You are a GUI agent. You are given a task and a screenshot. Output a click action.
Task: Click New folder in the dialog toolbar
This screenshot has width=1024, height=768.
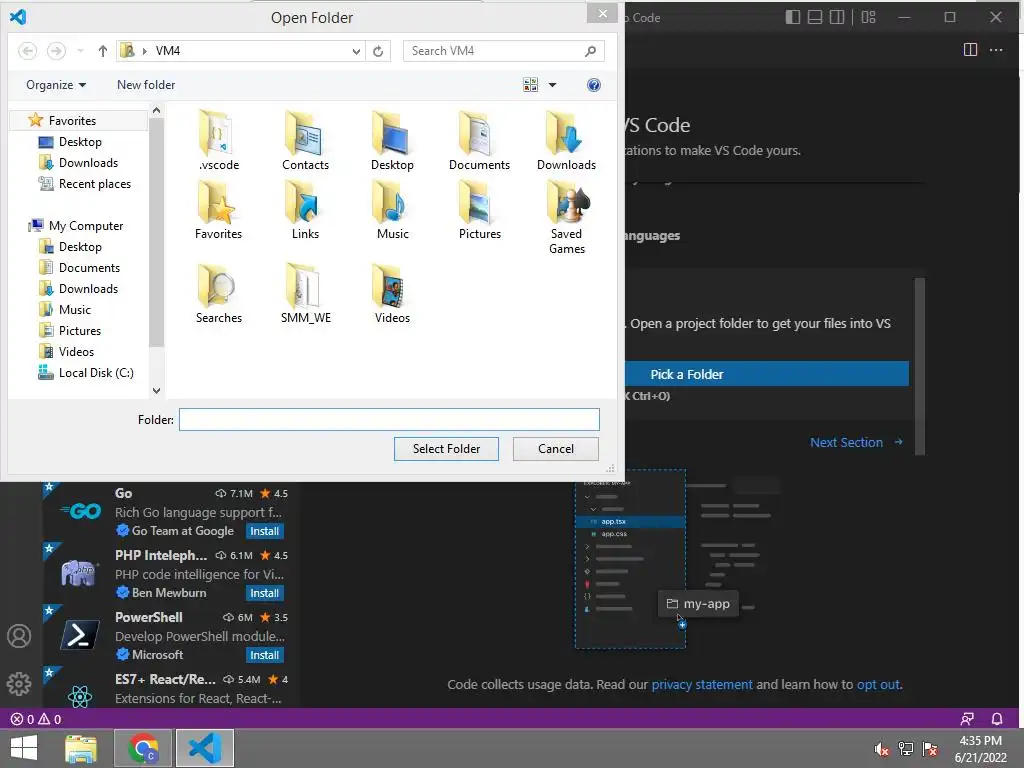pyautogui.click(x=146, y=85)
